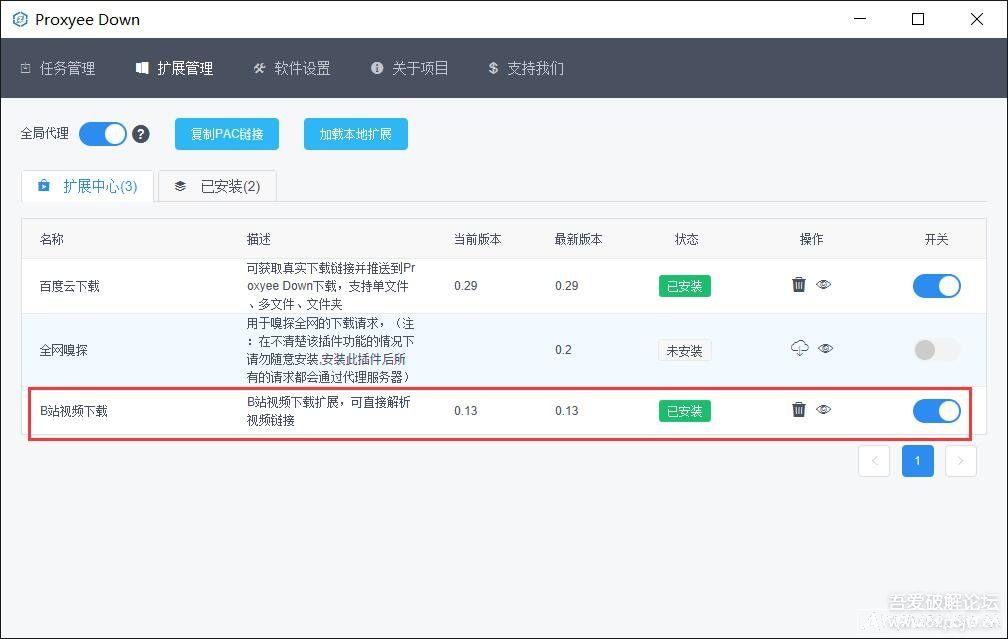Disable the B站视频下载 extension switch

[x=936, y=411]
